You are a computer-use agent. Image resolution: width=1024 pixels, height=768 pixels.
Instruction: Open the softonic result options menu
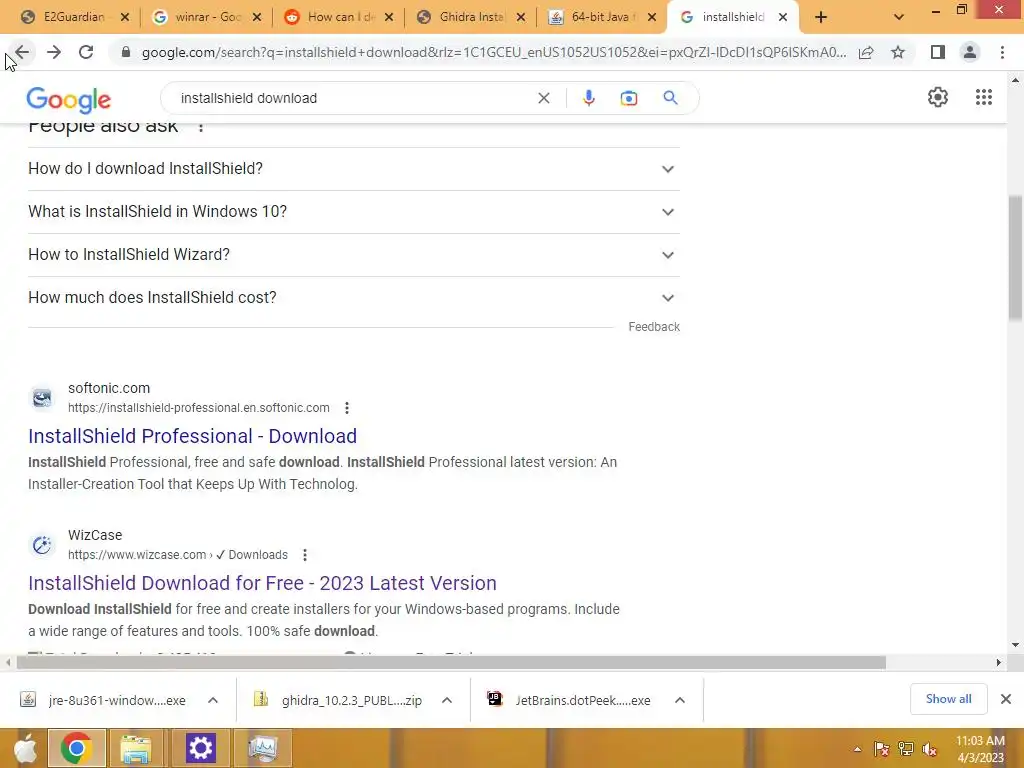(x=347, y=408)
